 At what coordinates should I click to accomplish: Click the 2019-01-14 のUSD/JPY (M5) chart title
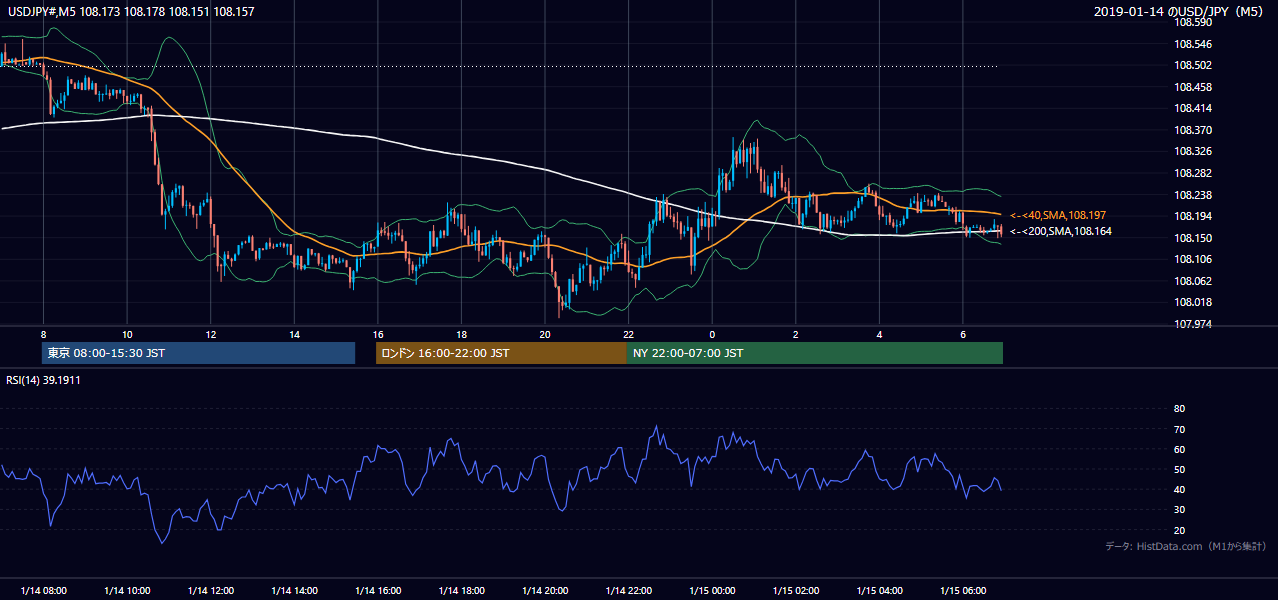tap(1180, 12)
